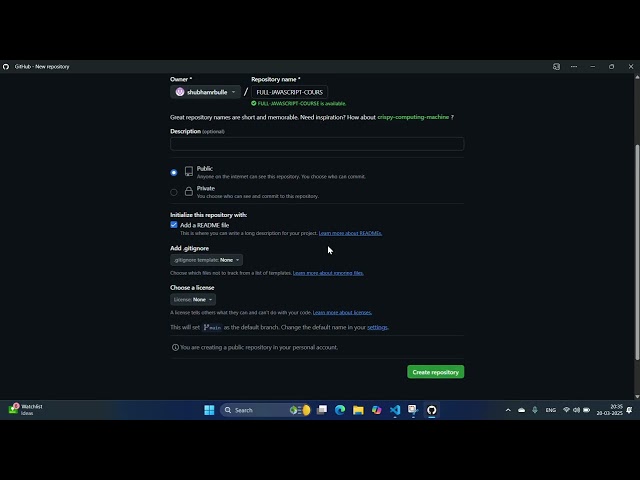Click the shubhamrbulle owner avatar
The width and height of the screenshot is (640, 480).
(180, 92)
